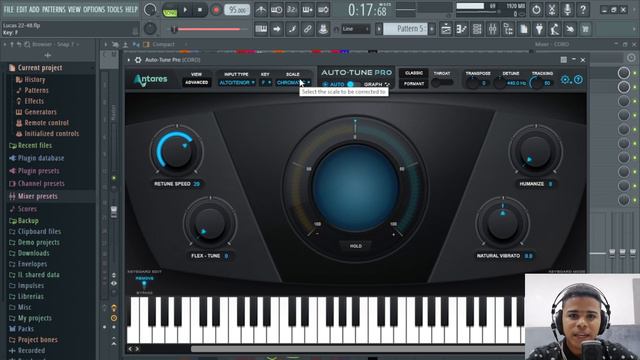This screenshot has height=360, width=640.
Task: Open the EDIT menu
Action: (22, 9)
